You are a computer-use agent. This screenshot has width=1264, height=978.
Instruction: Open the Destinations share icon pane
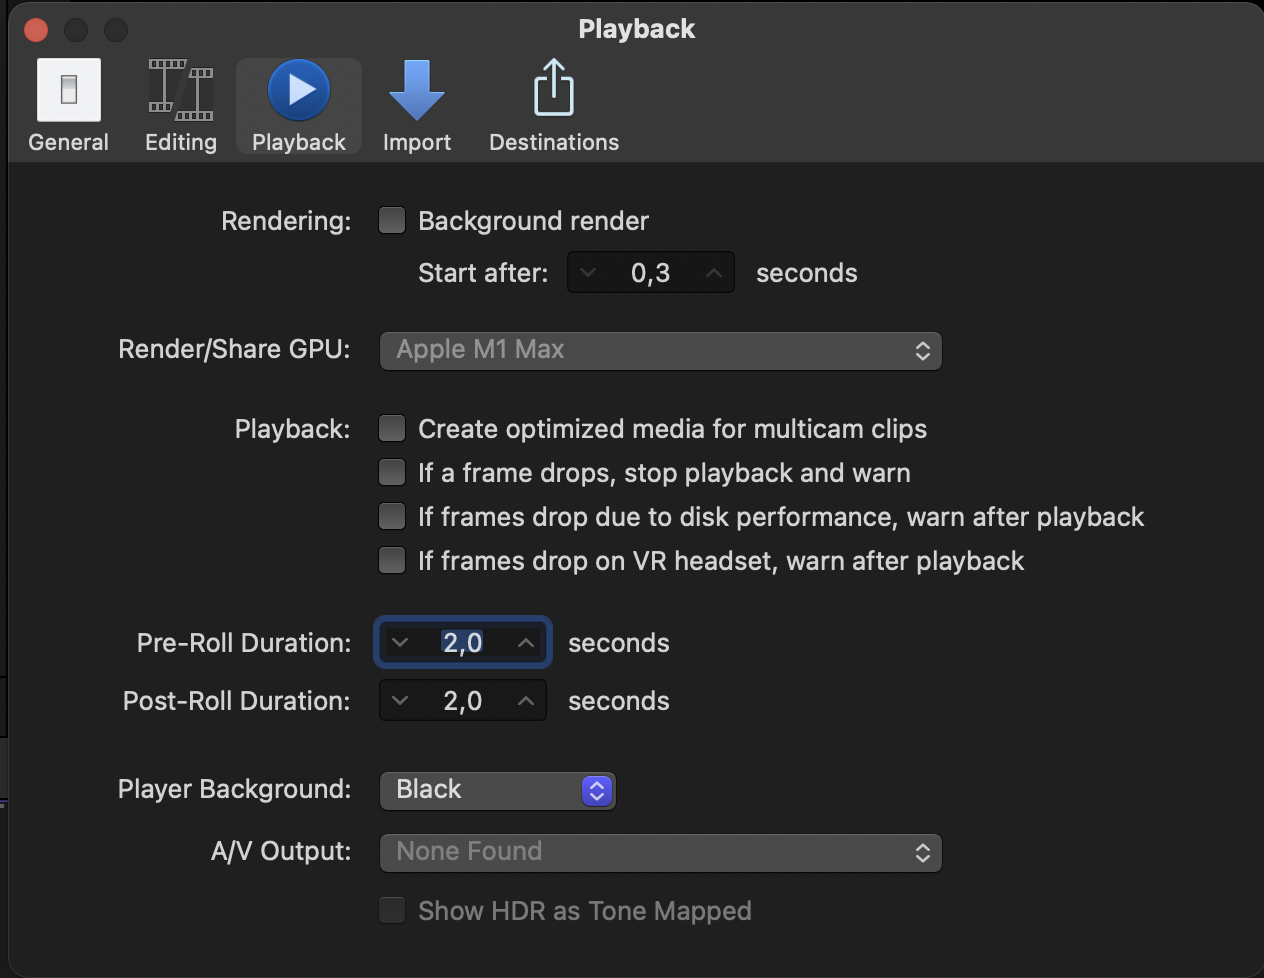pyautogui.click(x=553, y=91)
